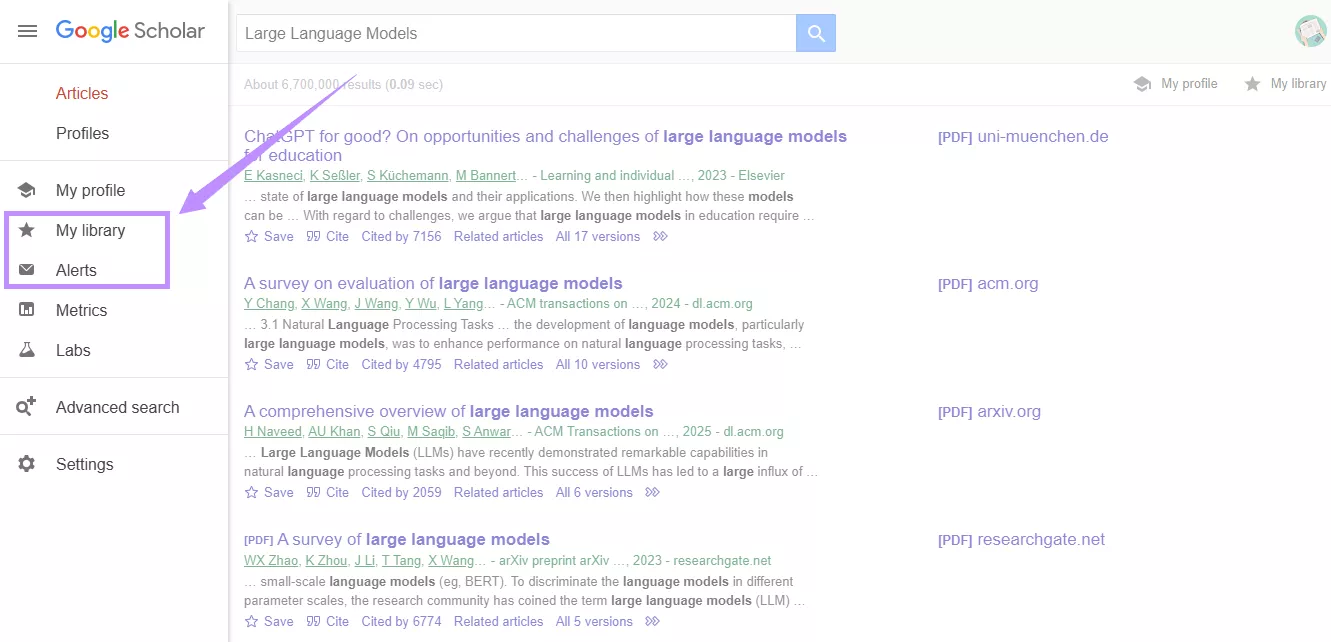Open the account avatar in top right
This screenshot has width=1331, height=642.
click(x=1310, y=31)
